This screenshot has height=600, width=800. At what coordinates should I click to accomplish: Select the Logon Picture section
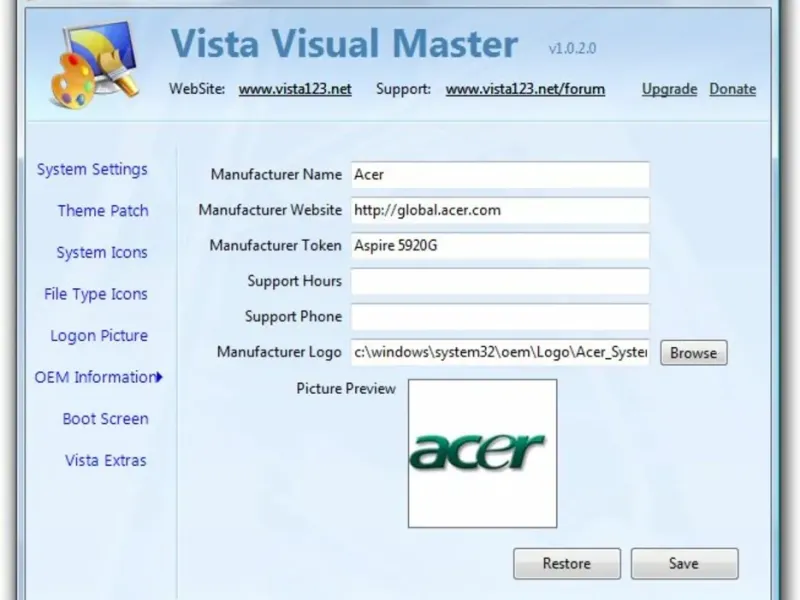tap(99, 336)
